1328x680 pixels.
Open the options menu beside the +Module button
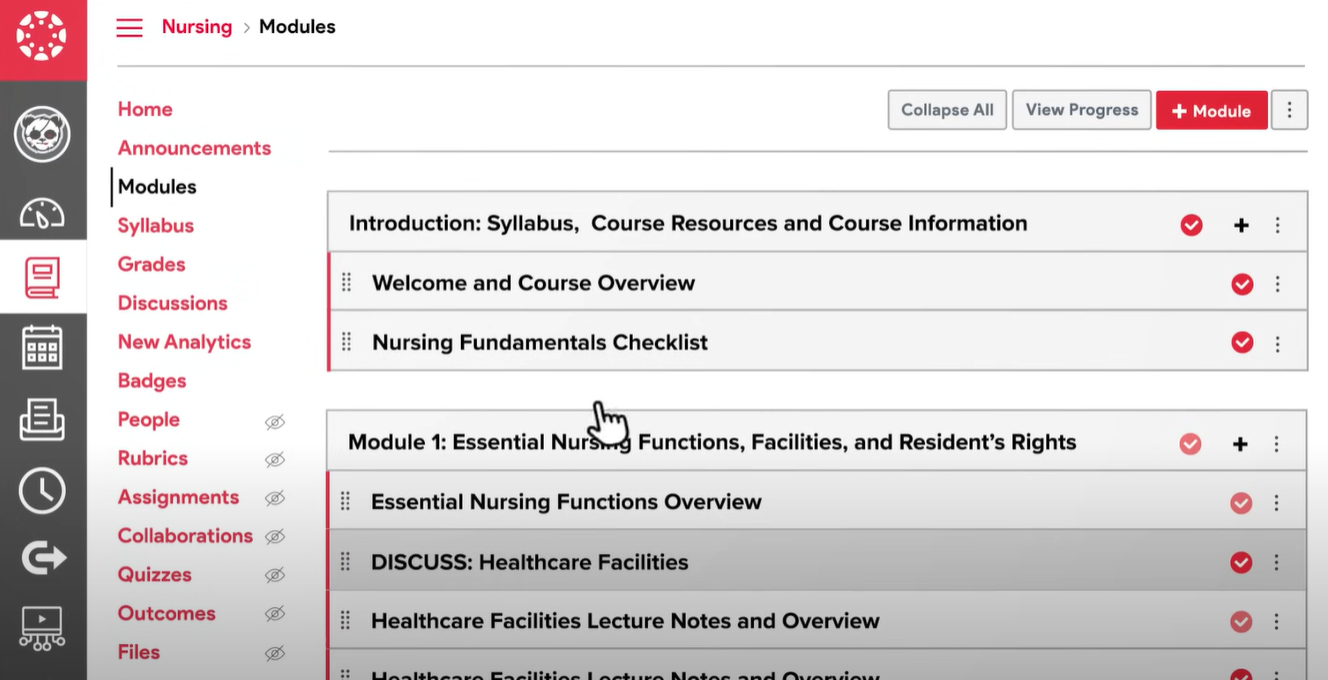[x=1289, y=110]
